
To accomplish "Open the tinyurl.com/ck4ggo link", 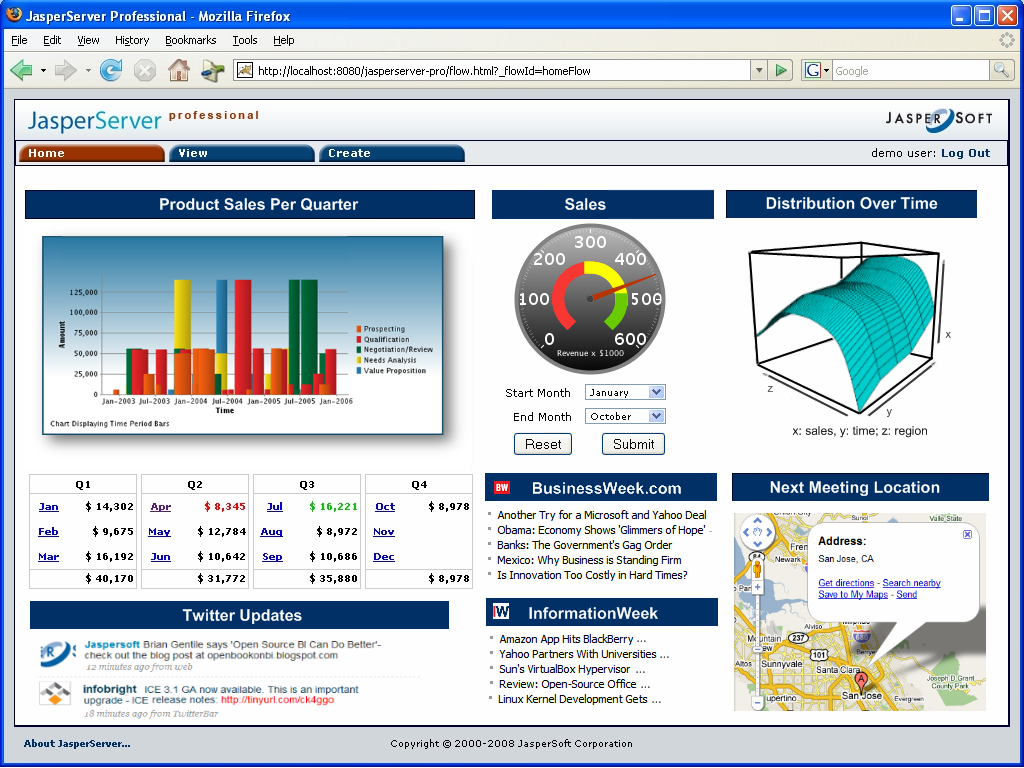I will click(x=278, y=699).
